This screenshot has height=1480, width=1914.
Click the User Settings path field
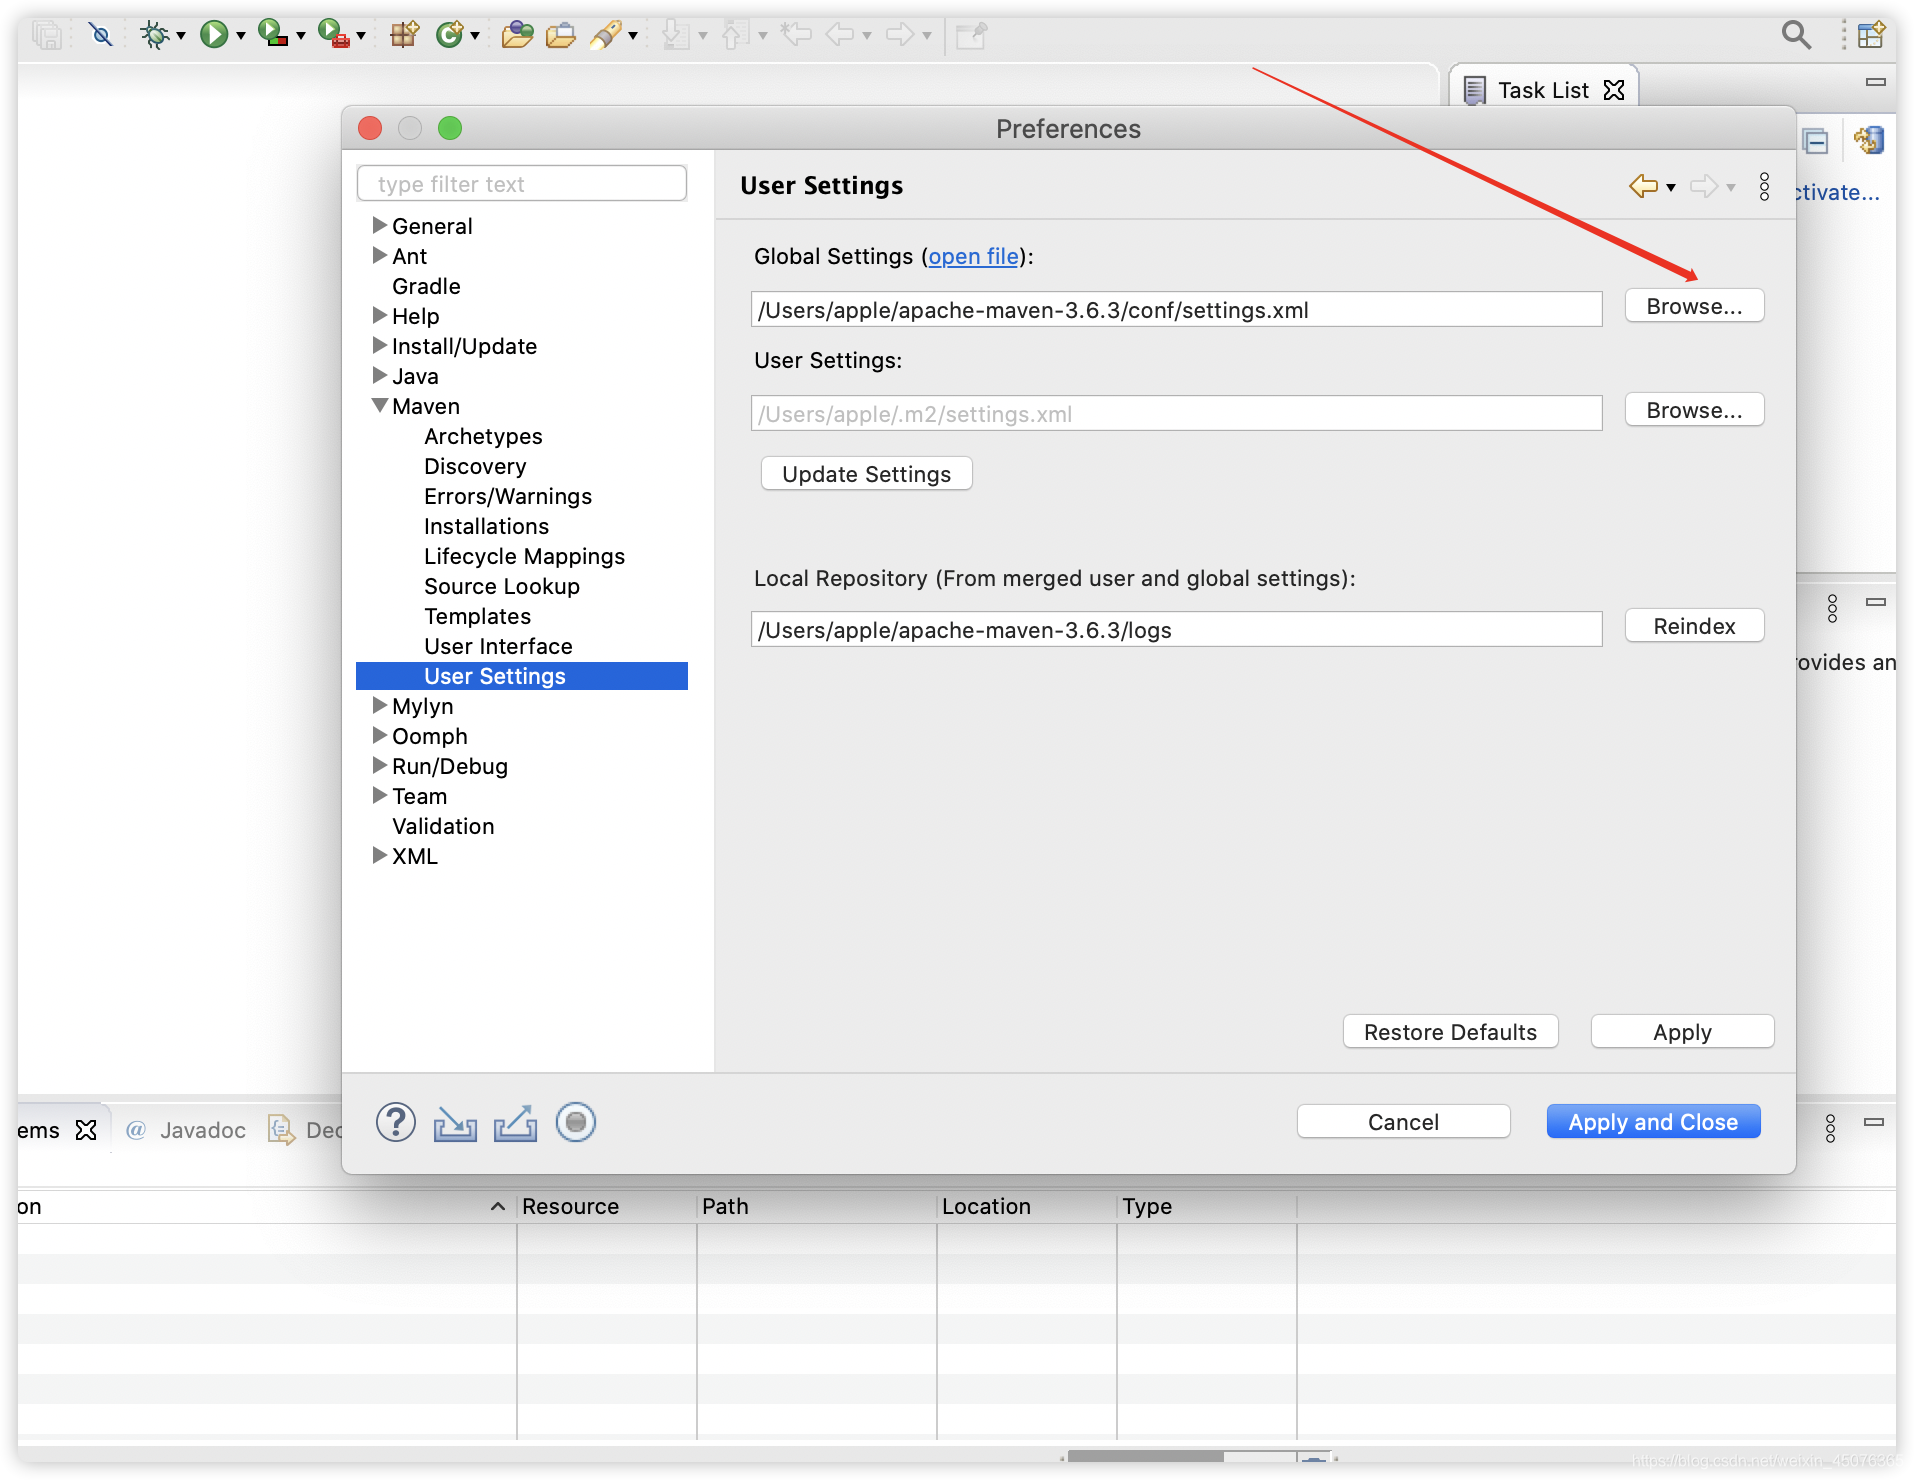point(1176,414)
